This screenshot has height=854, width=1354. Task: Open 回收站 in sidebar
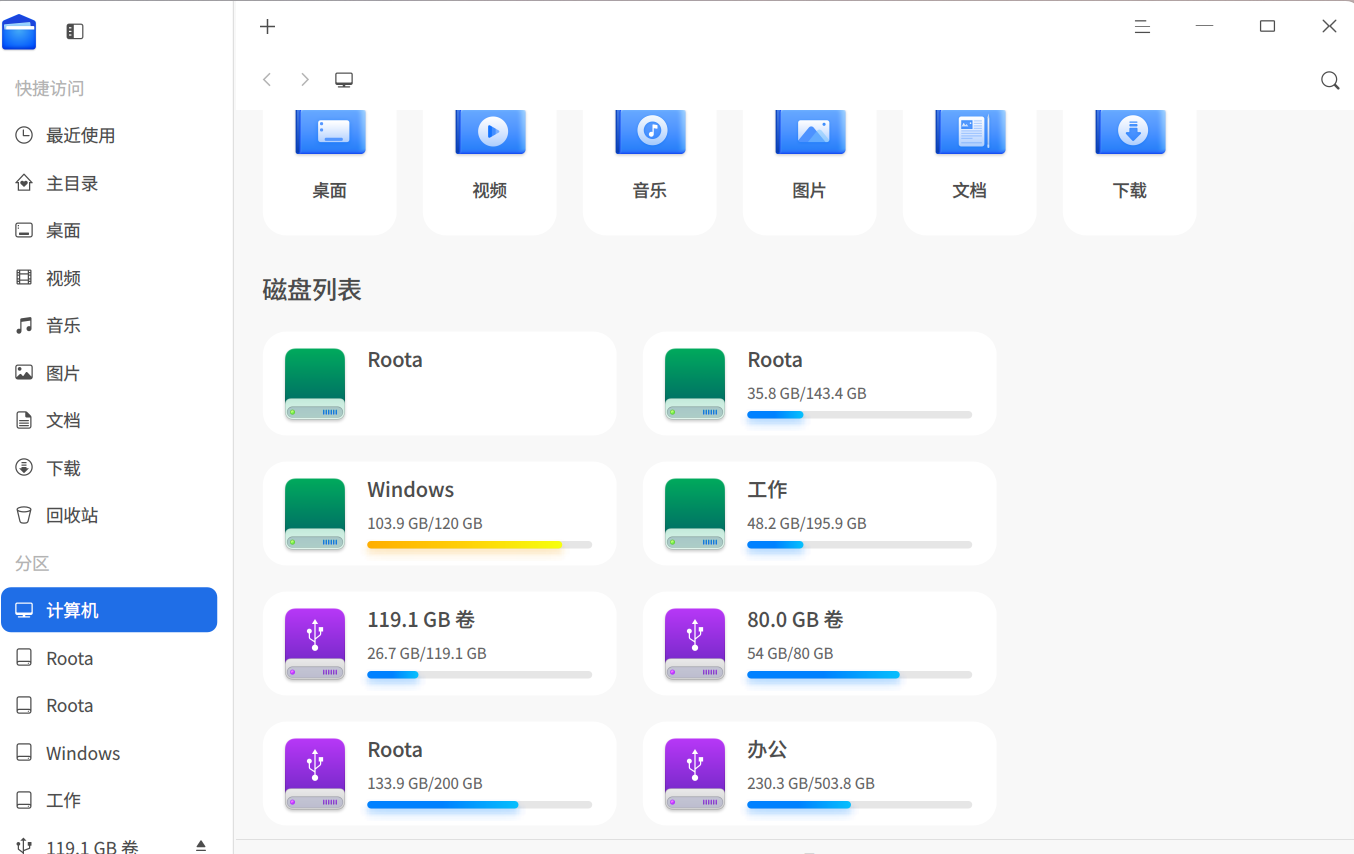109,516
